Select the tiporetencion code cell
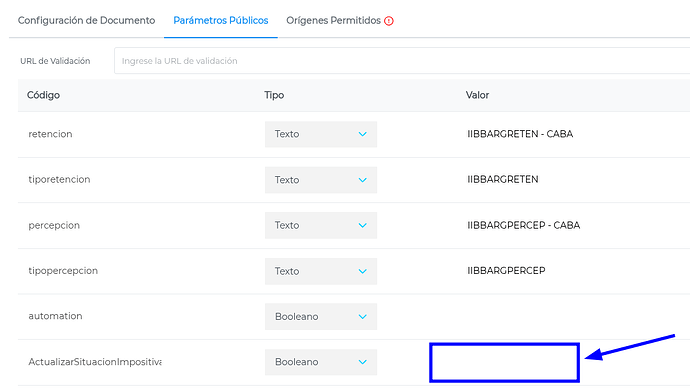690x391 pixels. click(59, 179)
